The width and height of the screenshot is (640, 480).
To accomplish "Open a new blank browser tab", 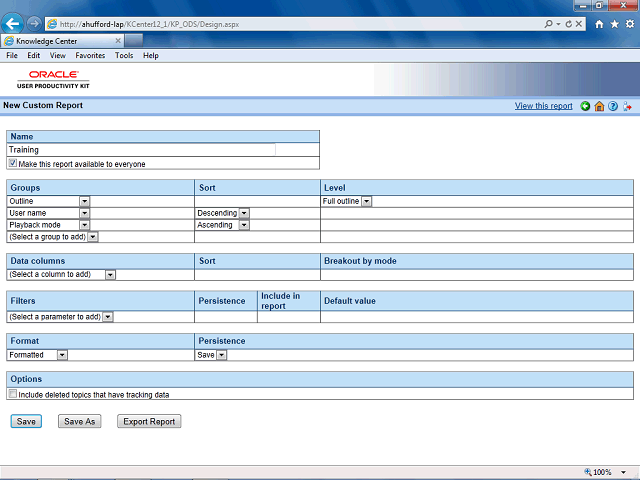I will tap(133, 41).
